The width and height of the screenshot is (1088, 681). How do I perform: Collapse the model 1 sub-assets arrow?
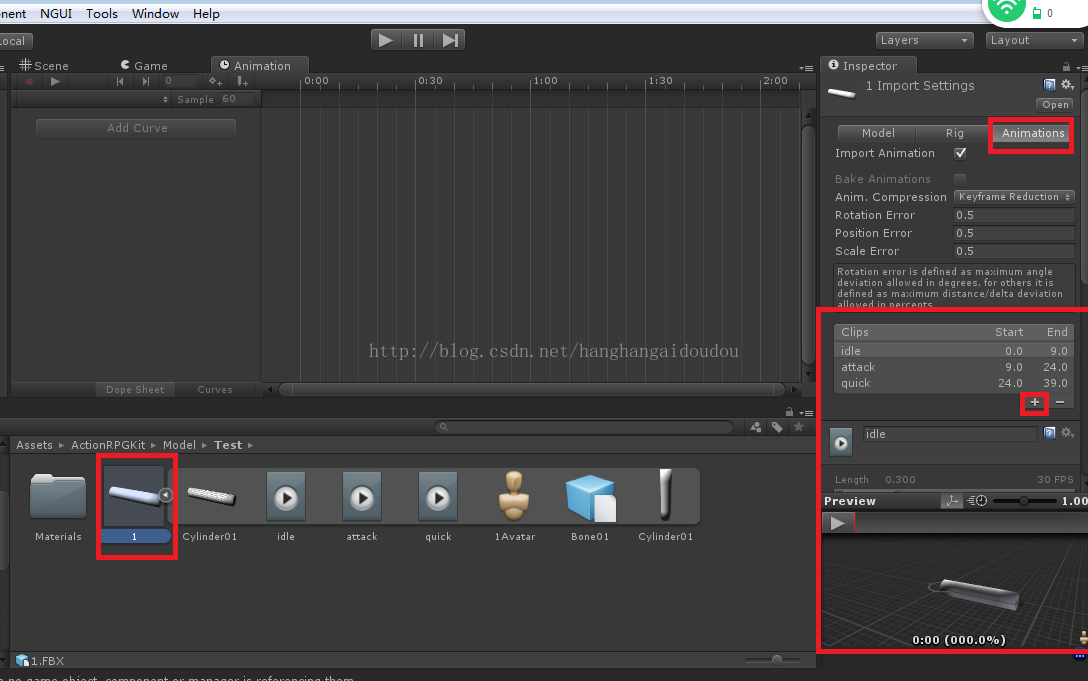click(x=165, y=495)
